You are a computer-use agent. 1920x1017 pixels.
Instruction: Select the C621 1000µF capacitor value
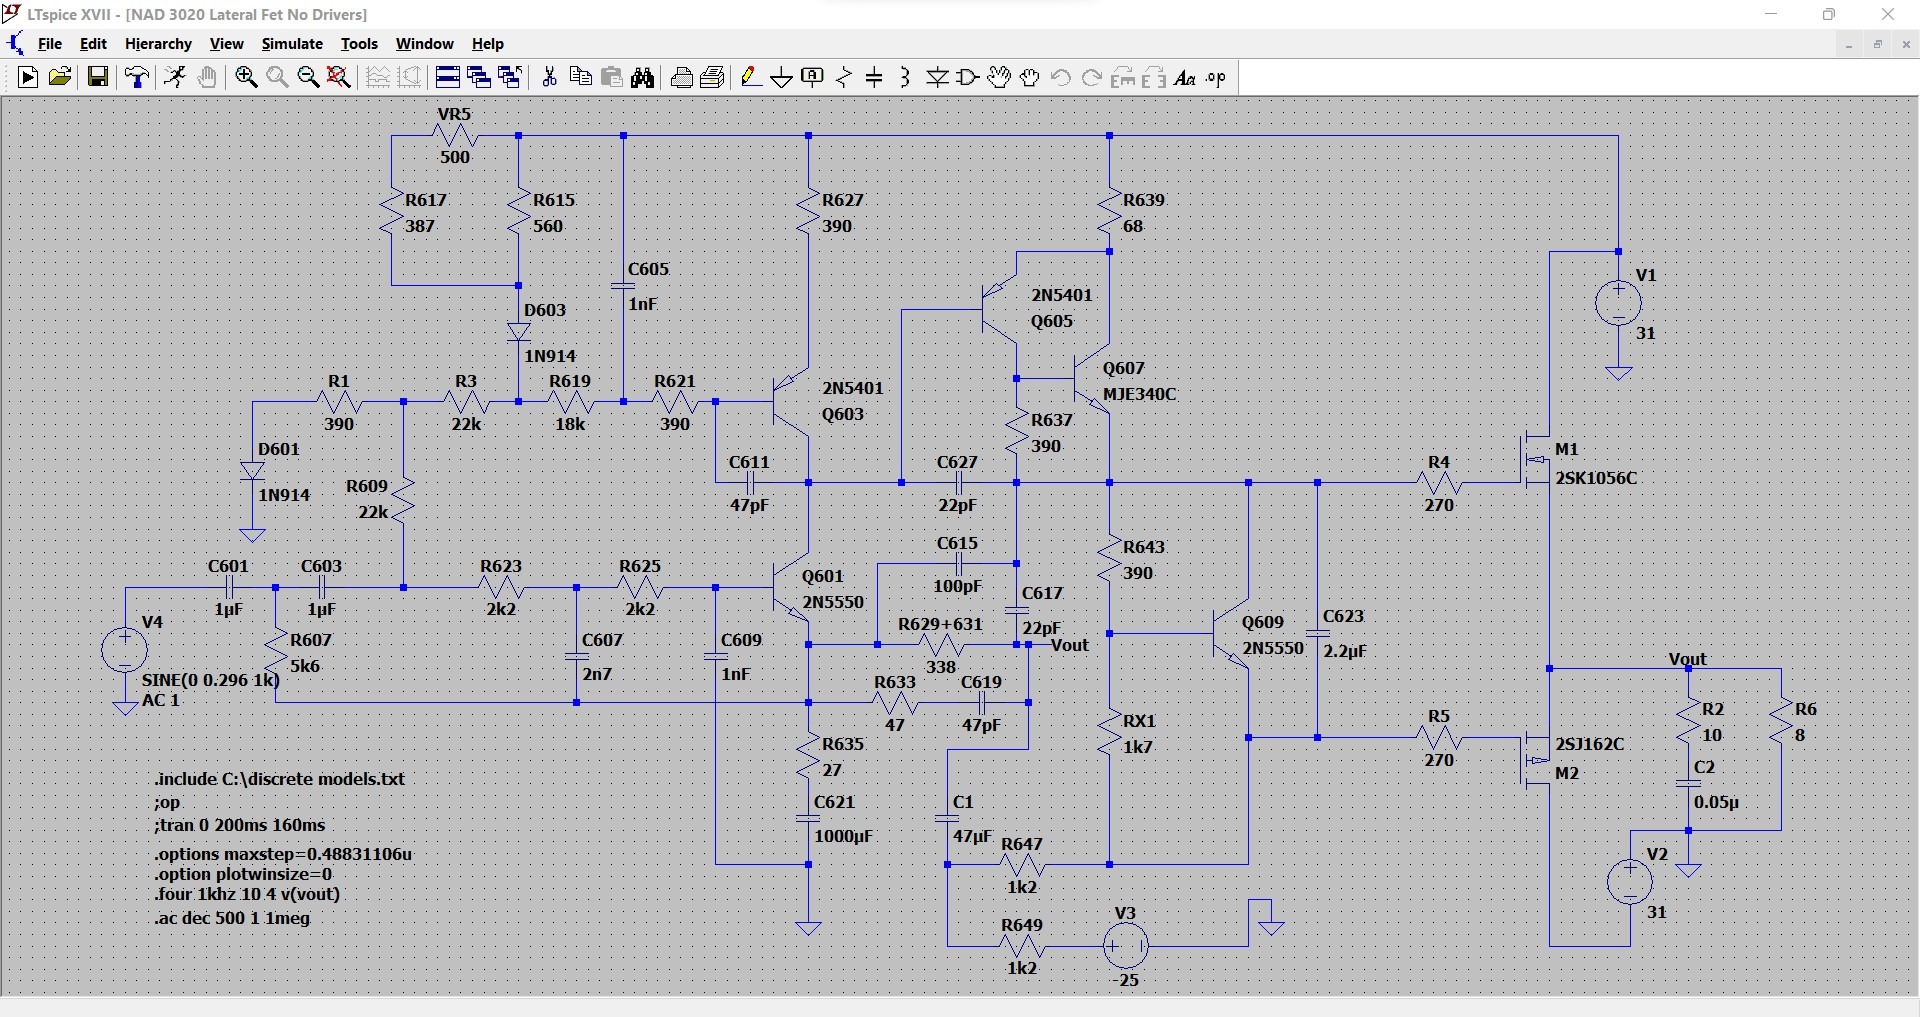[x=844, y=836]
